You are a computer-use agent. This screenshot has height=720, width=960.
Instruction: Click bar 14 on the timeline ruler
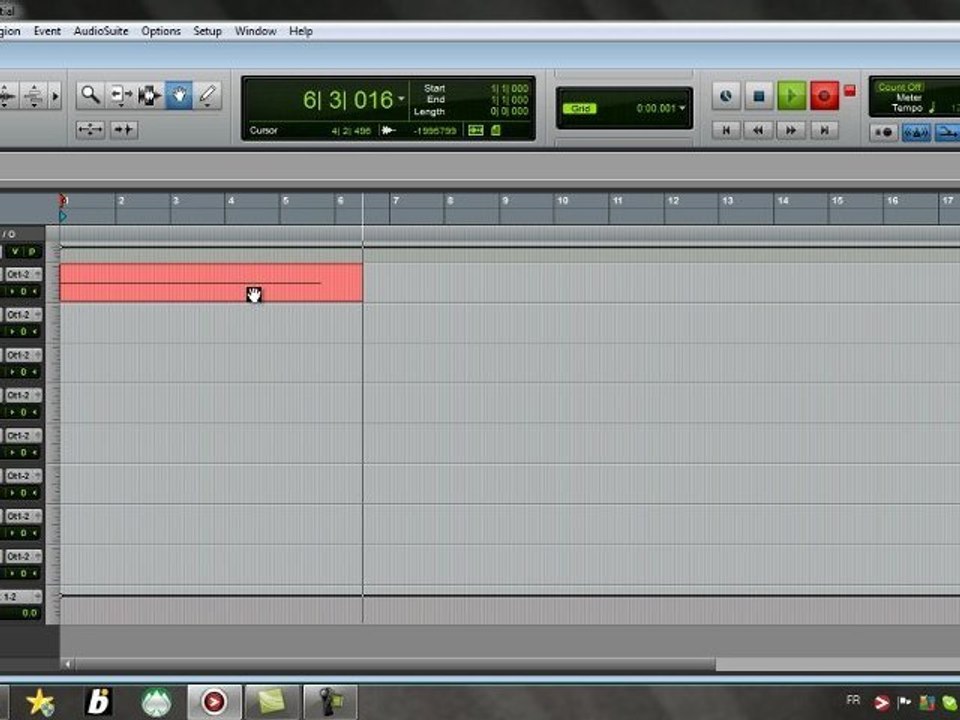pyautogui.click(x=782, y=200)
